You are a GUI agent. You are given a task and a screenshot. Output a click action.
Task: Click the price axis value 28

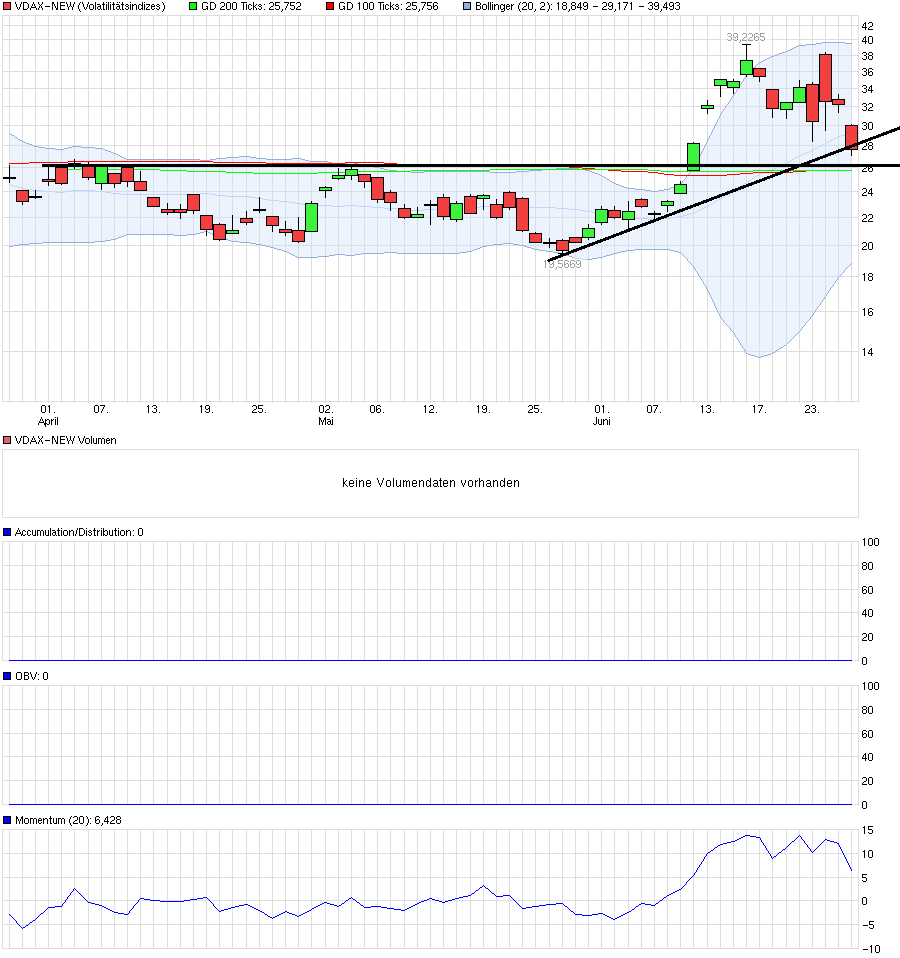tap(867, 147)
